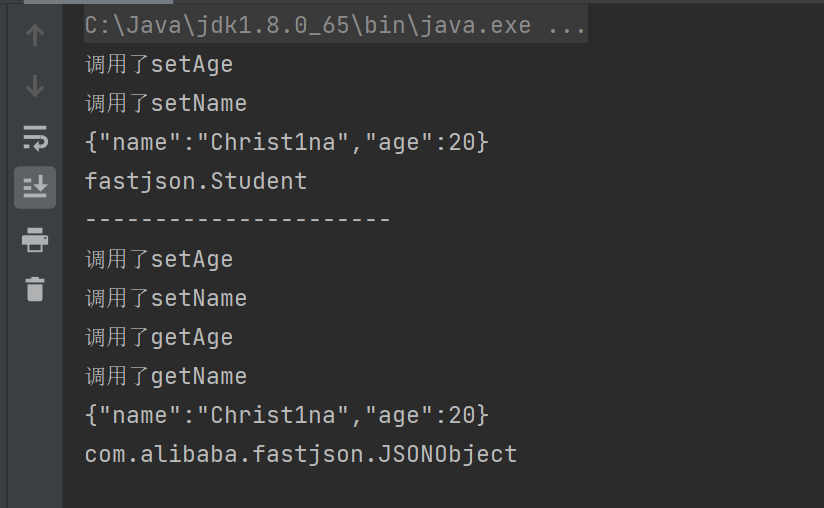Click the second JSON output line

tap(287, 415)
